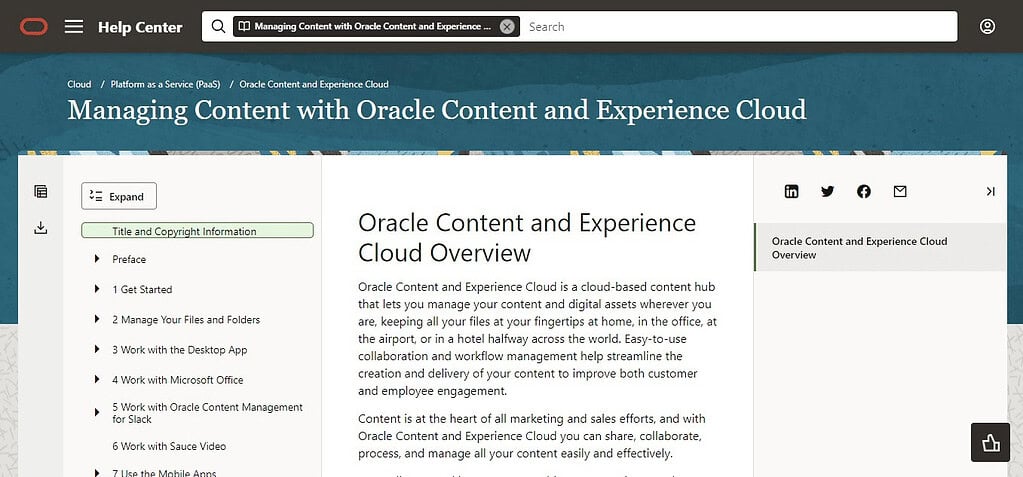This screenshot has height=477, width=1023.
Task: Select Title and Copyright Information entry
Action: point(197,231)
